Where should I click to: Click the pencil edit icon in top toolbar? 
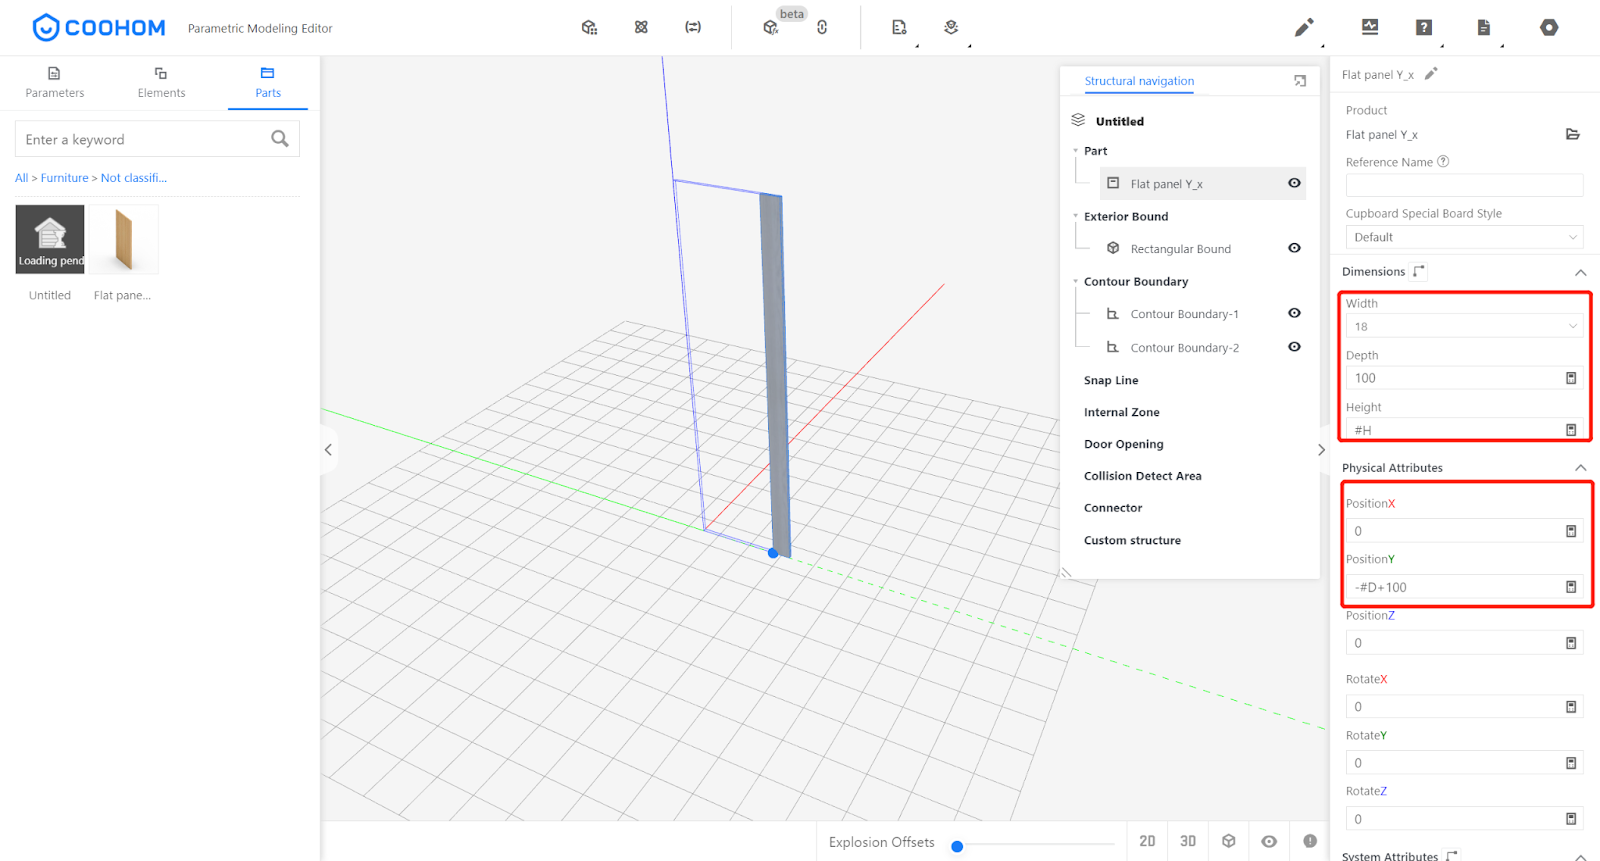(x=1304, y=28)
